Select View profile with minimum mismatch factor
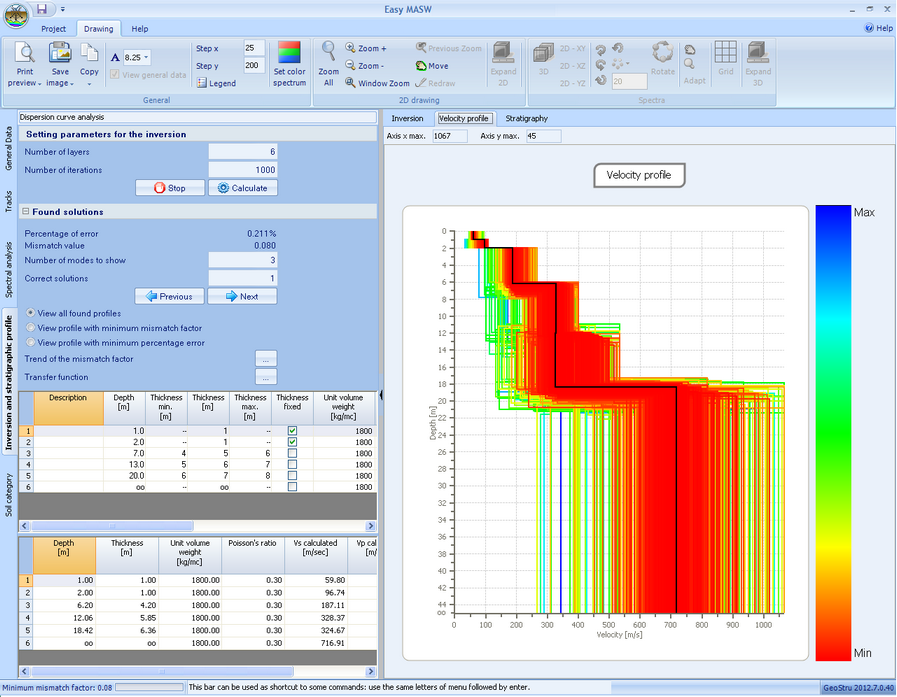The height and width of the screenshot is (697, 897). (x=31, y=328)
